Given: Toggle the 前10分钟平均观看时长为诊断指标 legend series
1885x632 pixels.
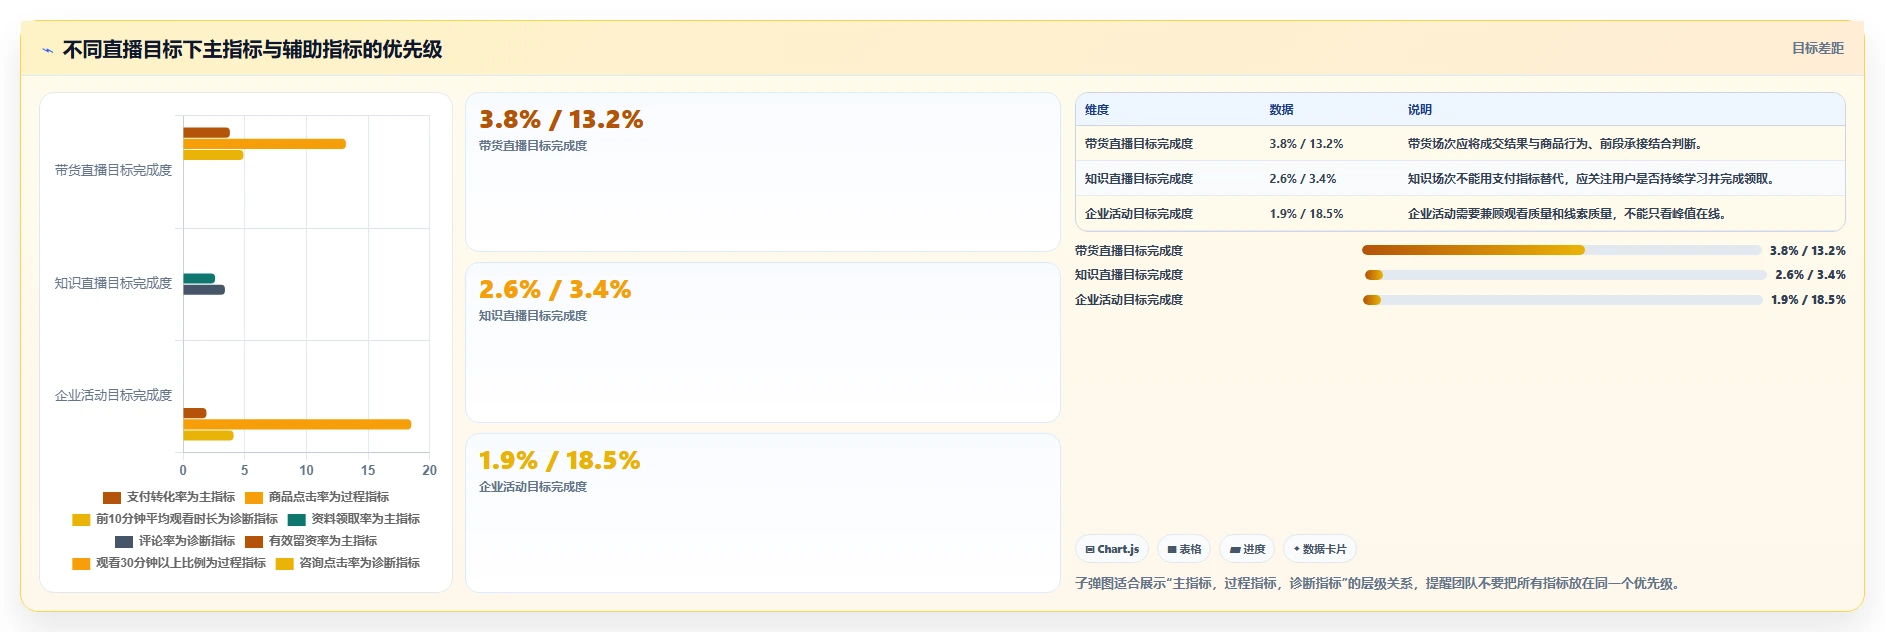Looking at the screenshot, I should (x=175, y=519).
